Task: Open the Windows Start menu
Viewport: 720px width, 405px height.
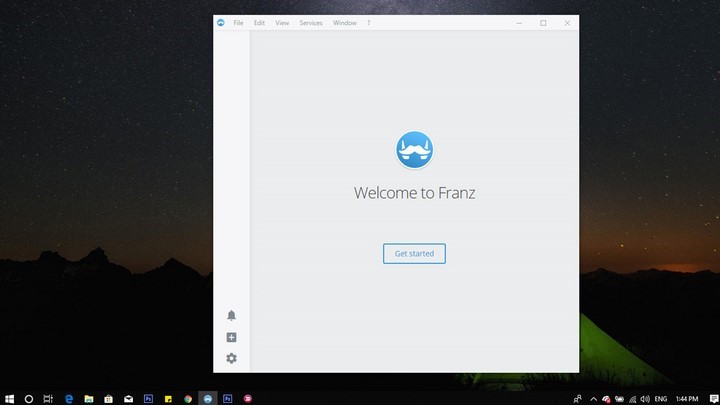Action: click(9, 398)
